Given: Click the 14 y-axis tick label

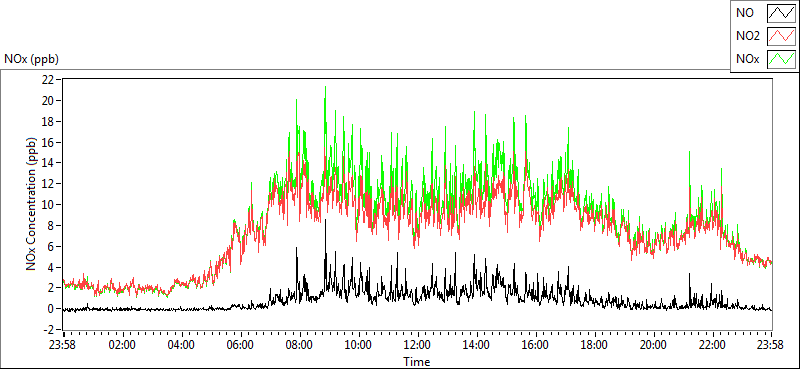Looking at the screenshot, I should (48, 163).
